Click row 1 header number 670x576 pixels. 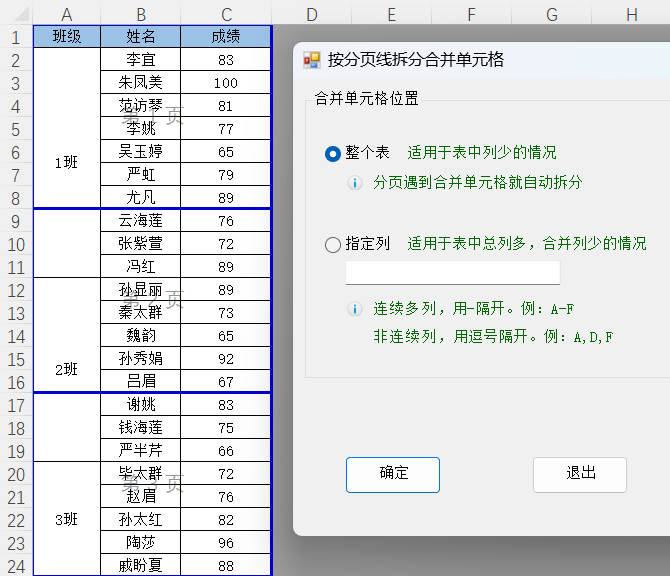pos(15,37)
